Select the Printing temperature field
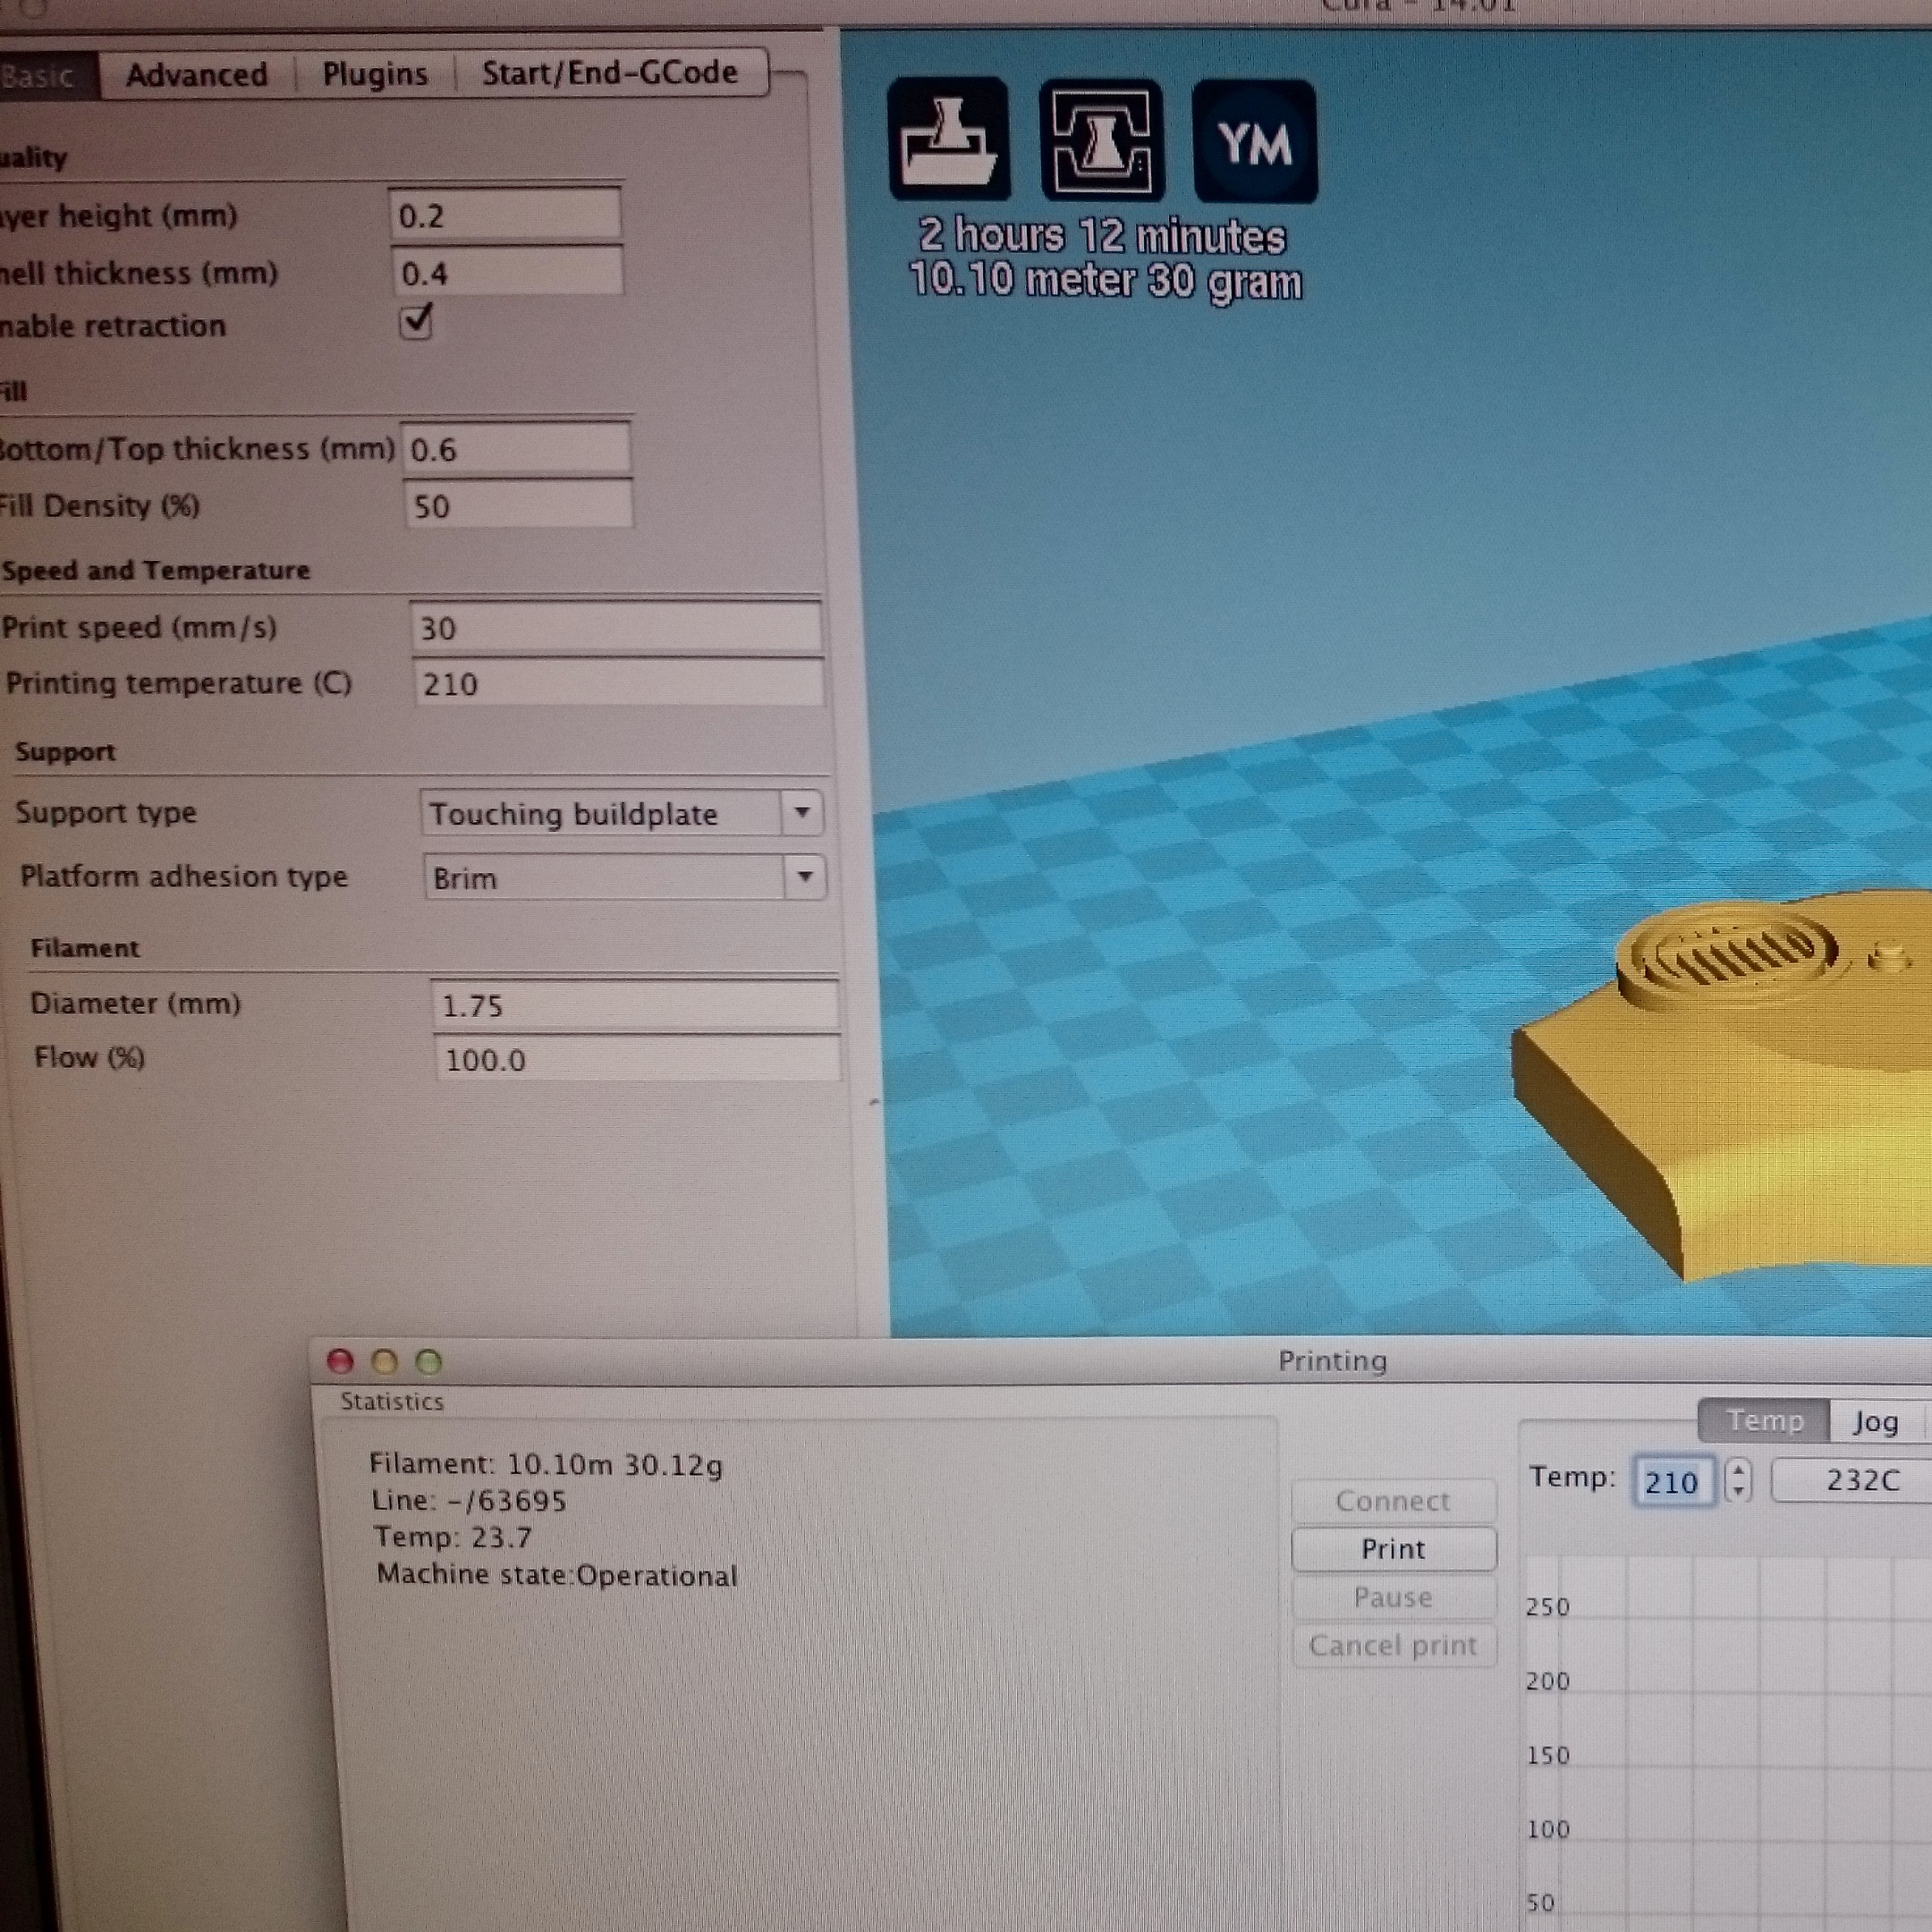 point(617,684)
